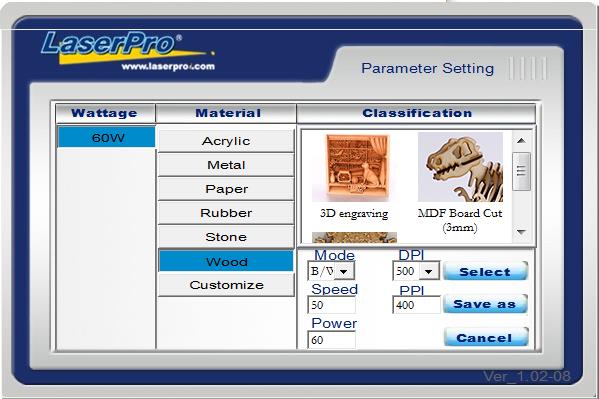
Task: Click the PPI input field
Action: click(x=416, y=305)
